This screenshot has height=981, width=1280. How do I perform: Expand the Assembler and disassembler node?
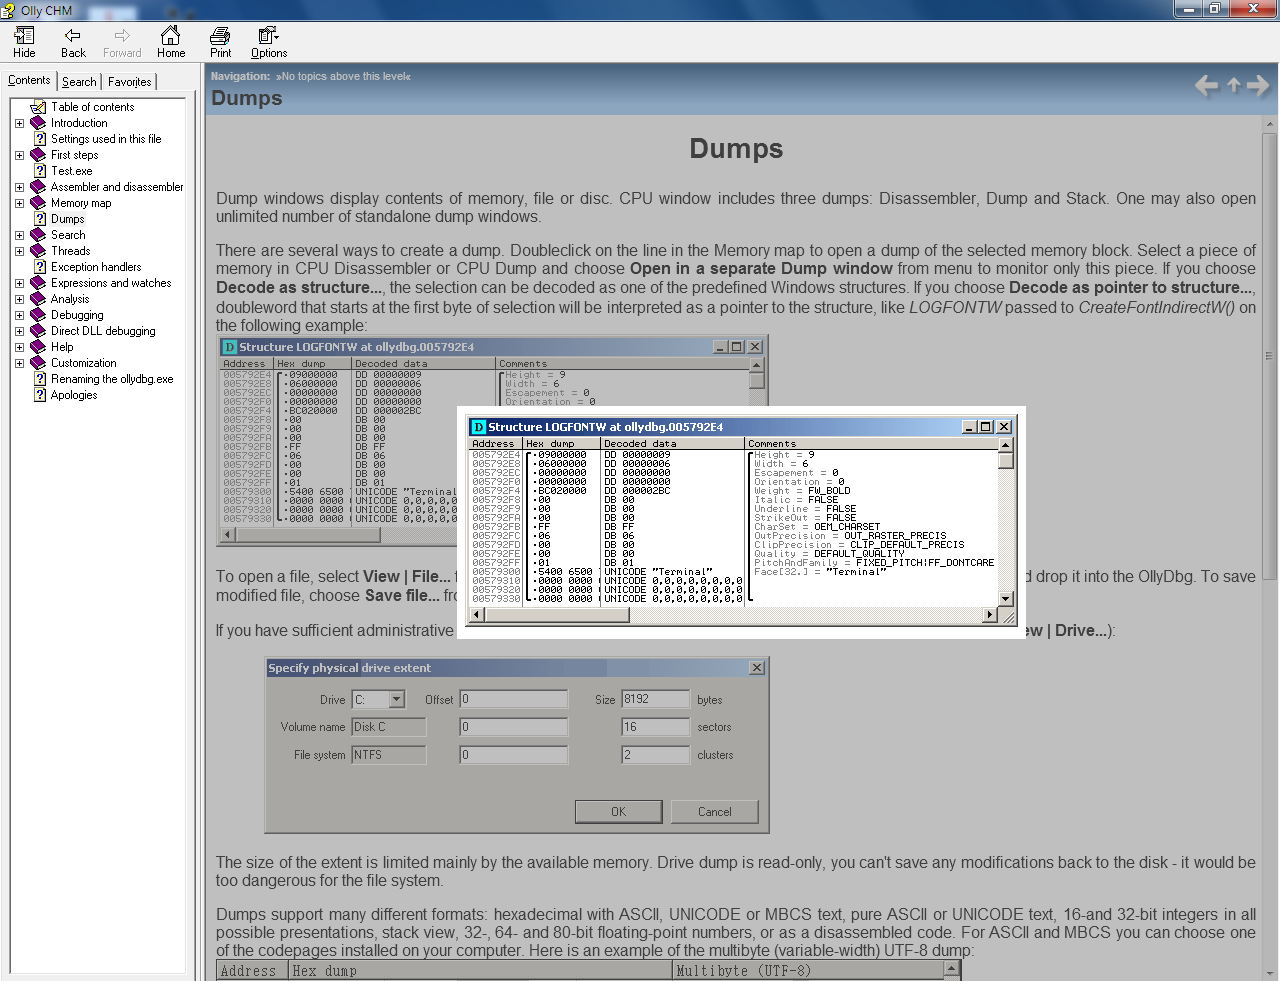tap(19, 188)
